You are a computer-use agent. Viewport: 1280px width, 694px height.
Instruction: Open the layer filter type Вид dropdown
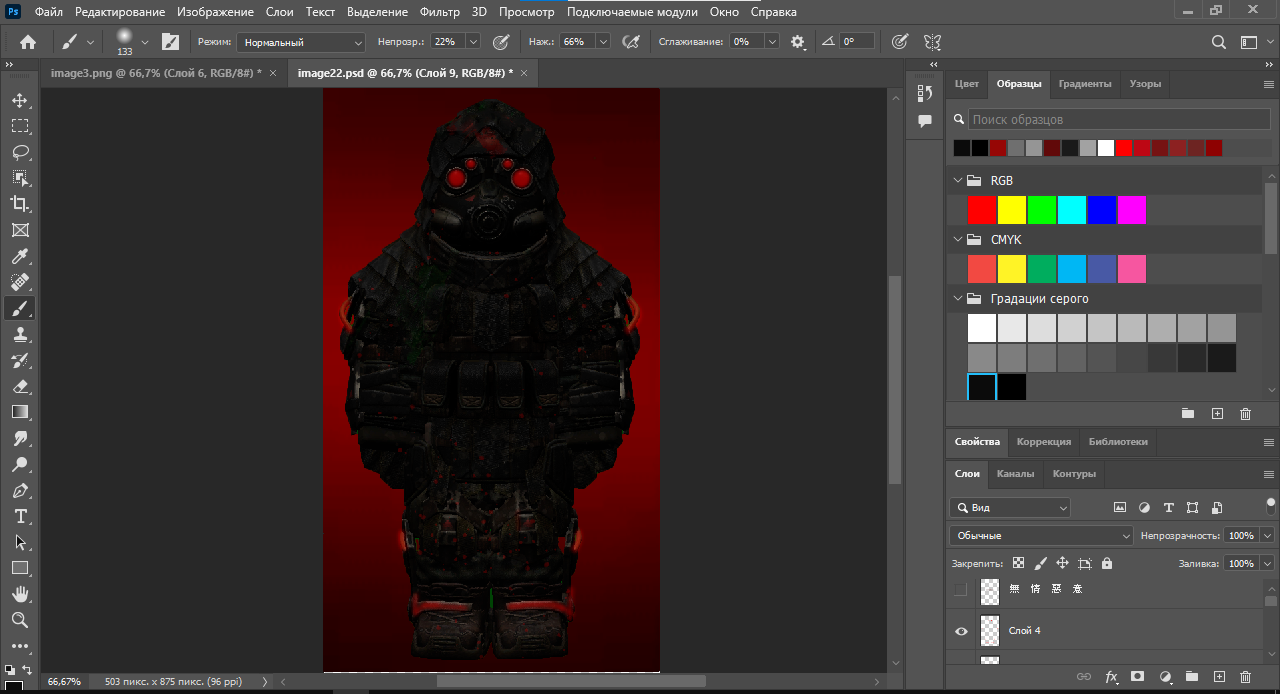coord(1009,508)
